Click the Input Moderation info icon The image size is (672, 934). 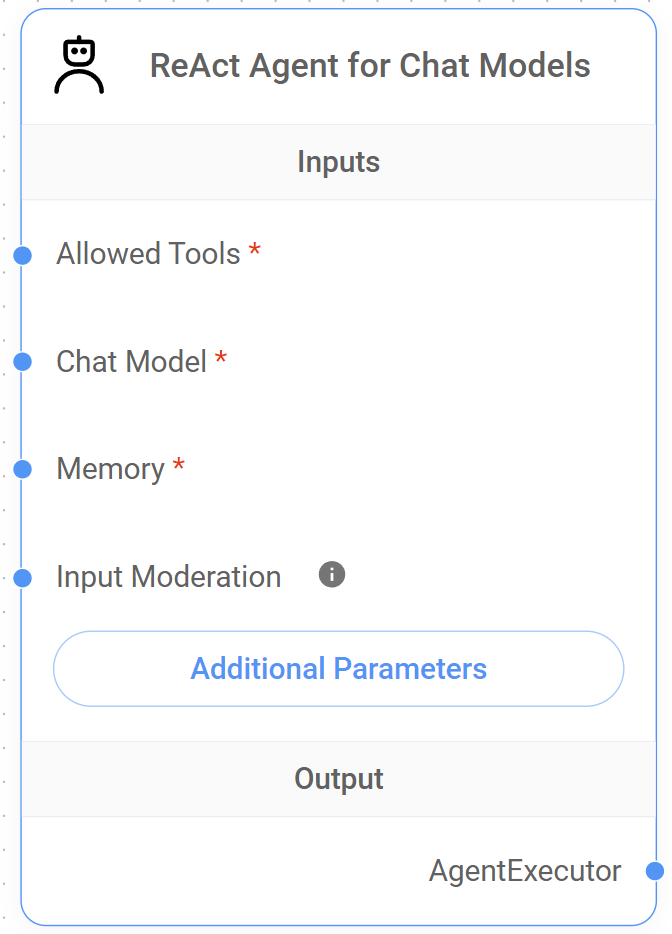click(331, 574)
